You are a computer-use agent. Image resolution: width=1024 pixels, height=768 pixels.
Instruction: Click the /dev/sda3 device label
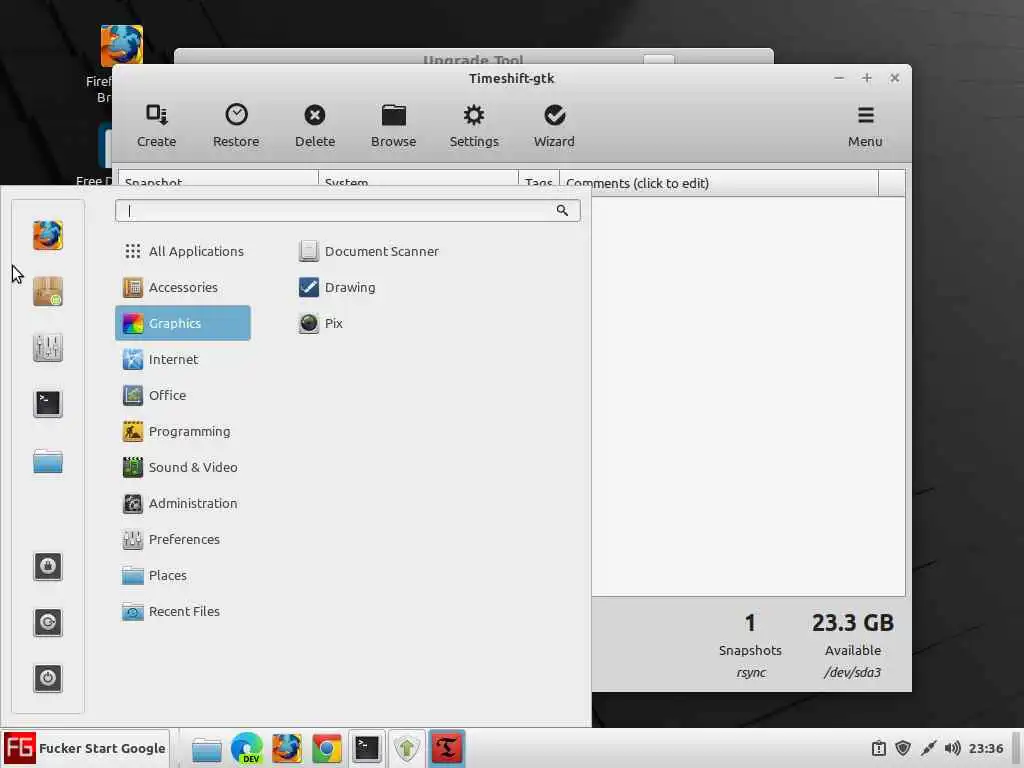coord(852,672)
